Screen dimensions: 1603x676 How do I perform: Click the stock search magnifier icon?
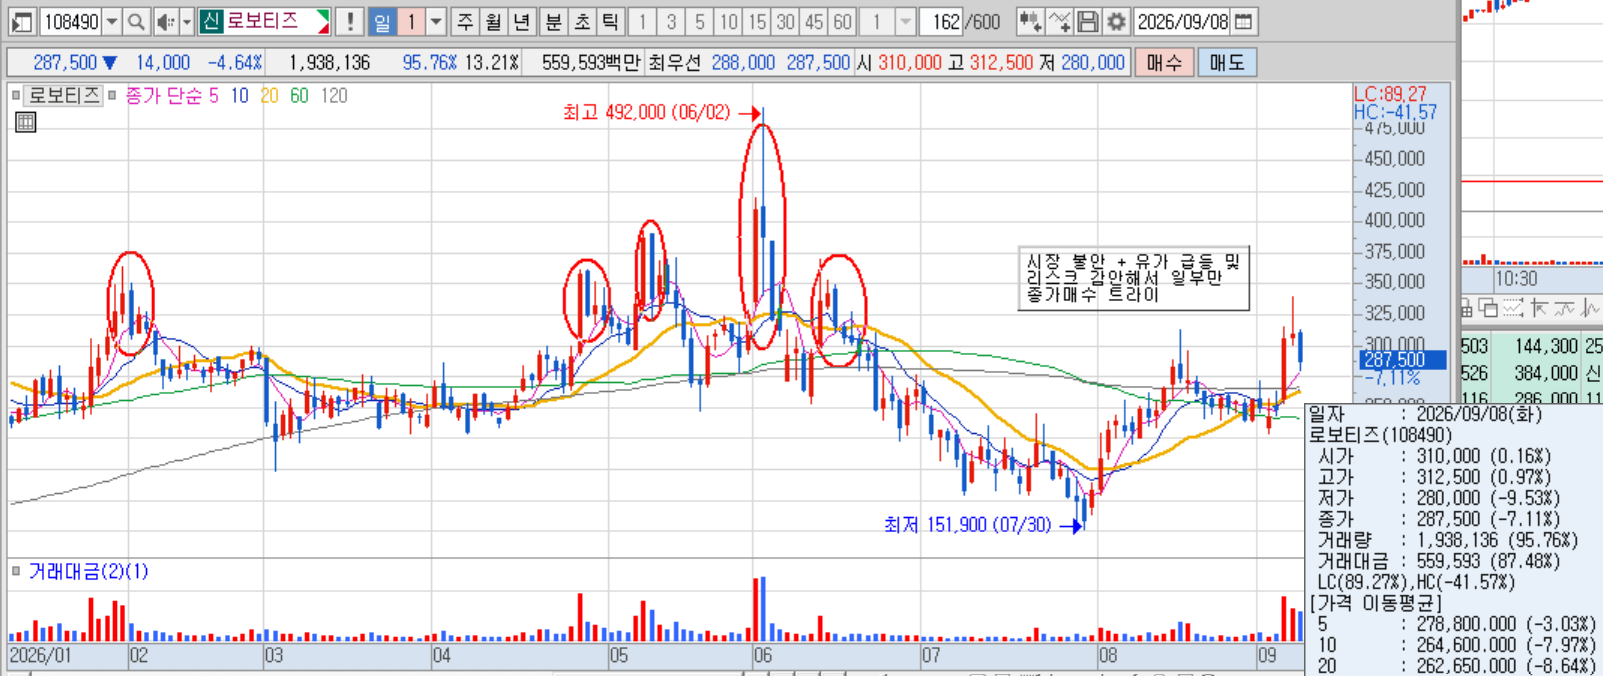(137, 21)
